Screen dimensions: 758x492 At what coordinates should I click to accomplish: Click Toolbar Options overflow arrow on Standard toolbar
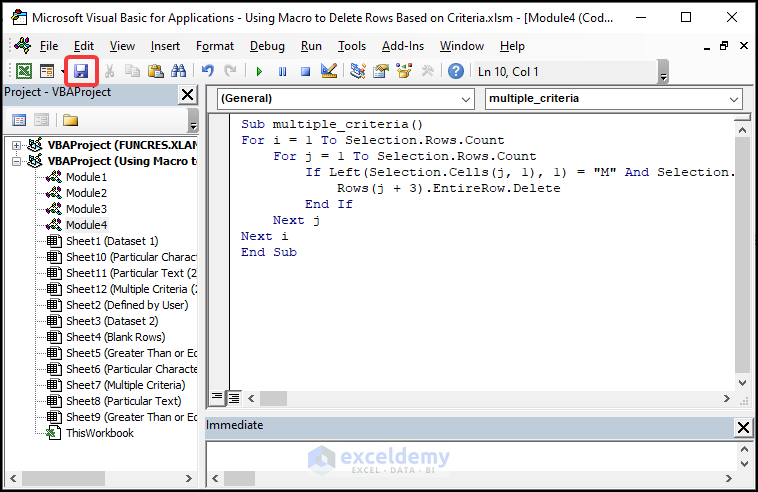(663, 72)
